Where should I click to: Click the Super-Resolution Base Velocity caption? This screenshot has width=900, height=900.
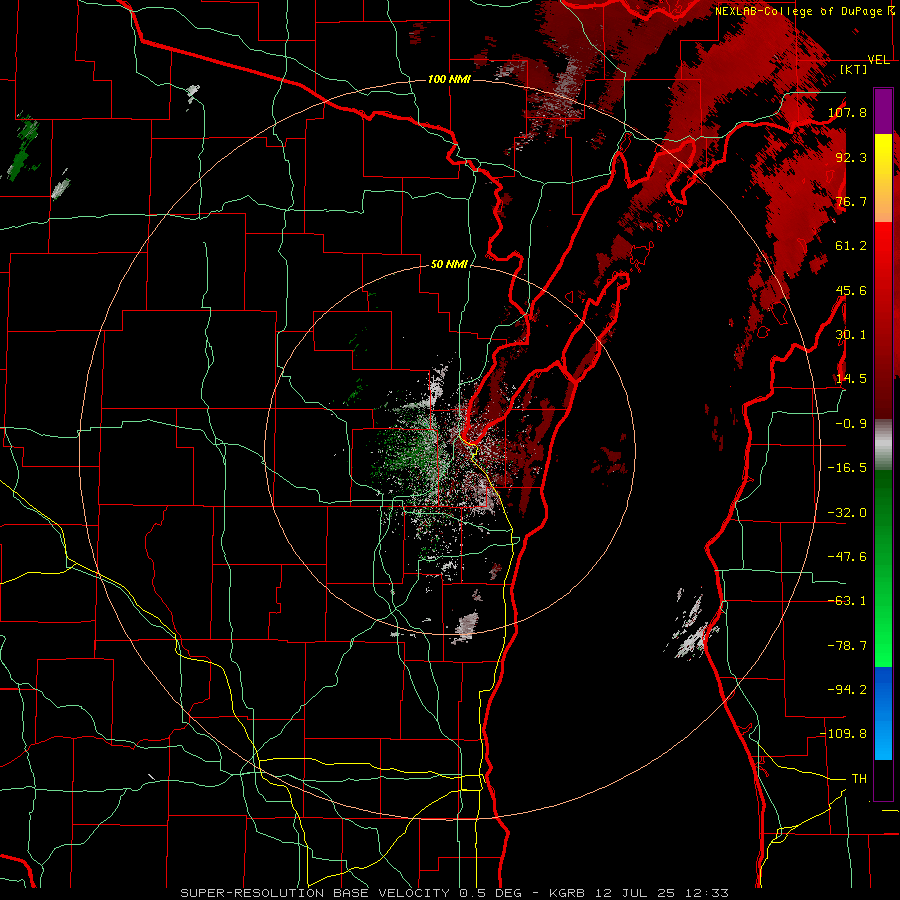click(454, 893)
